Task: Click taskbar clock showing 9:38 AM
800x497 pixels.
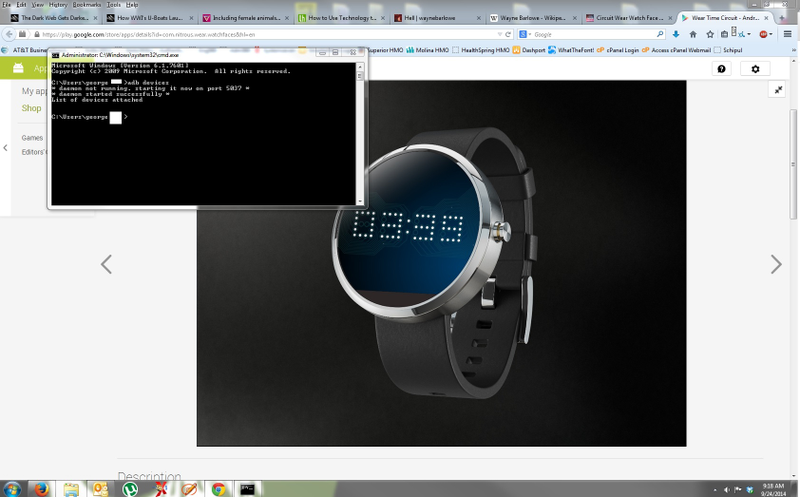Action: point(773,490)
